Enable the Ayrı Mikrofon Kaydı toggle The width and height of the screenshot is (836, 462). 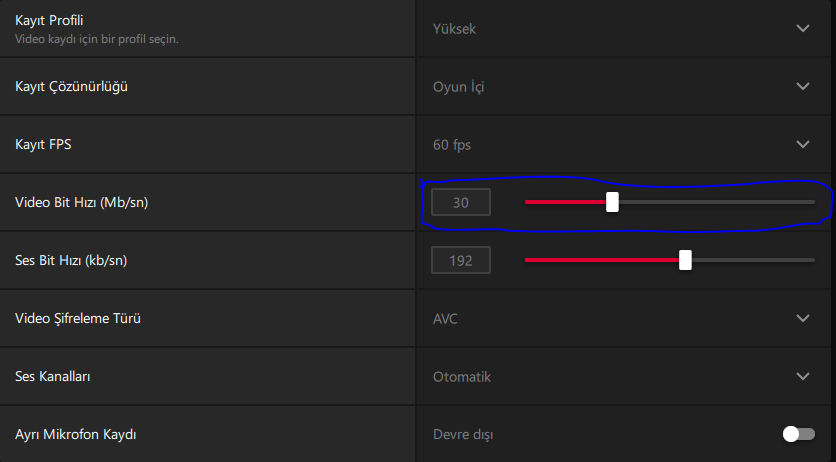[799, 434]
